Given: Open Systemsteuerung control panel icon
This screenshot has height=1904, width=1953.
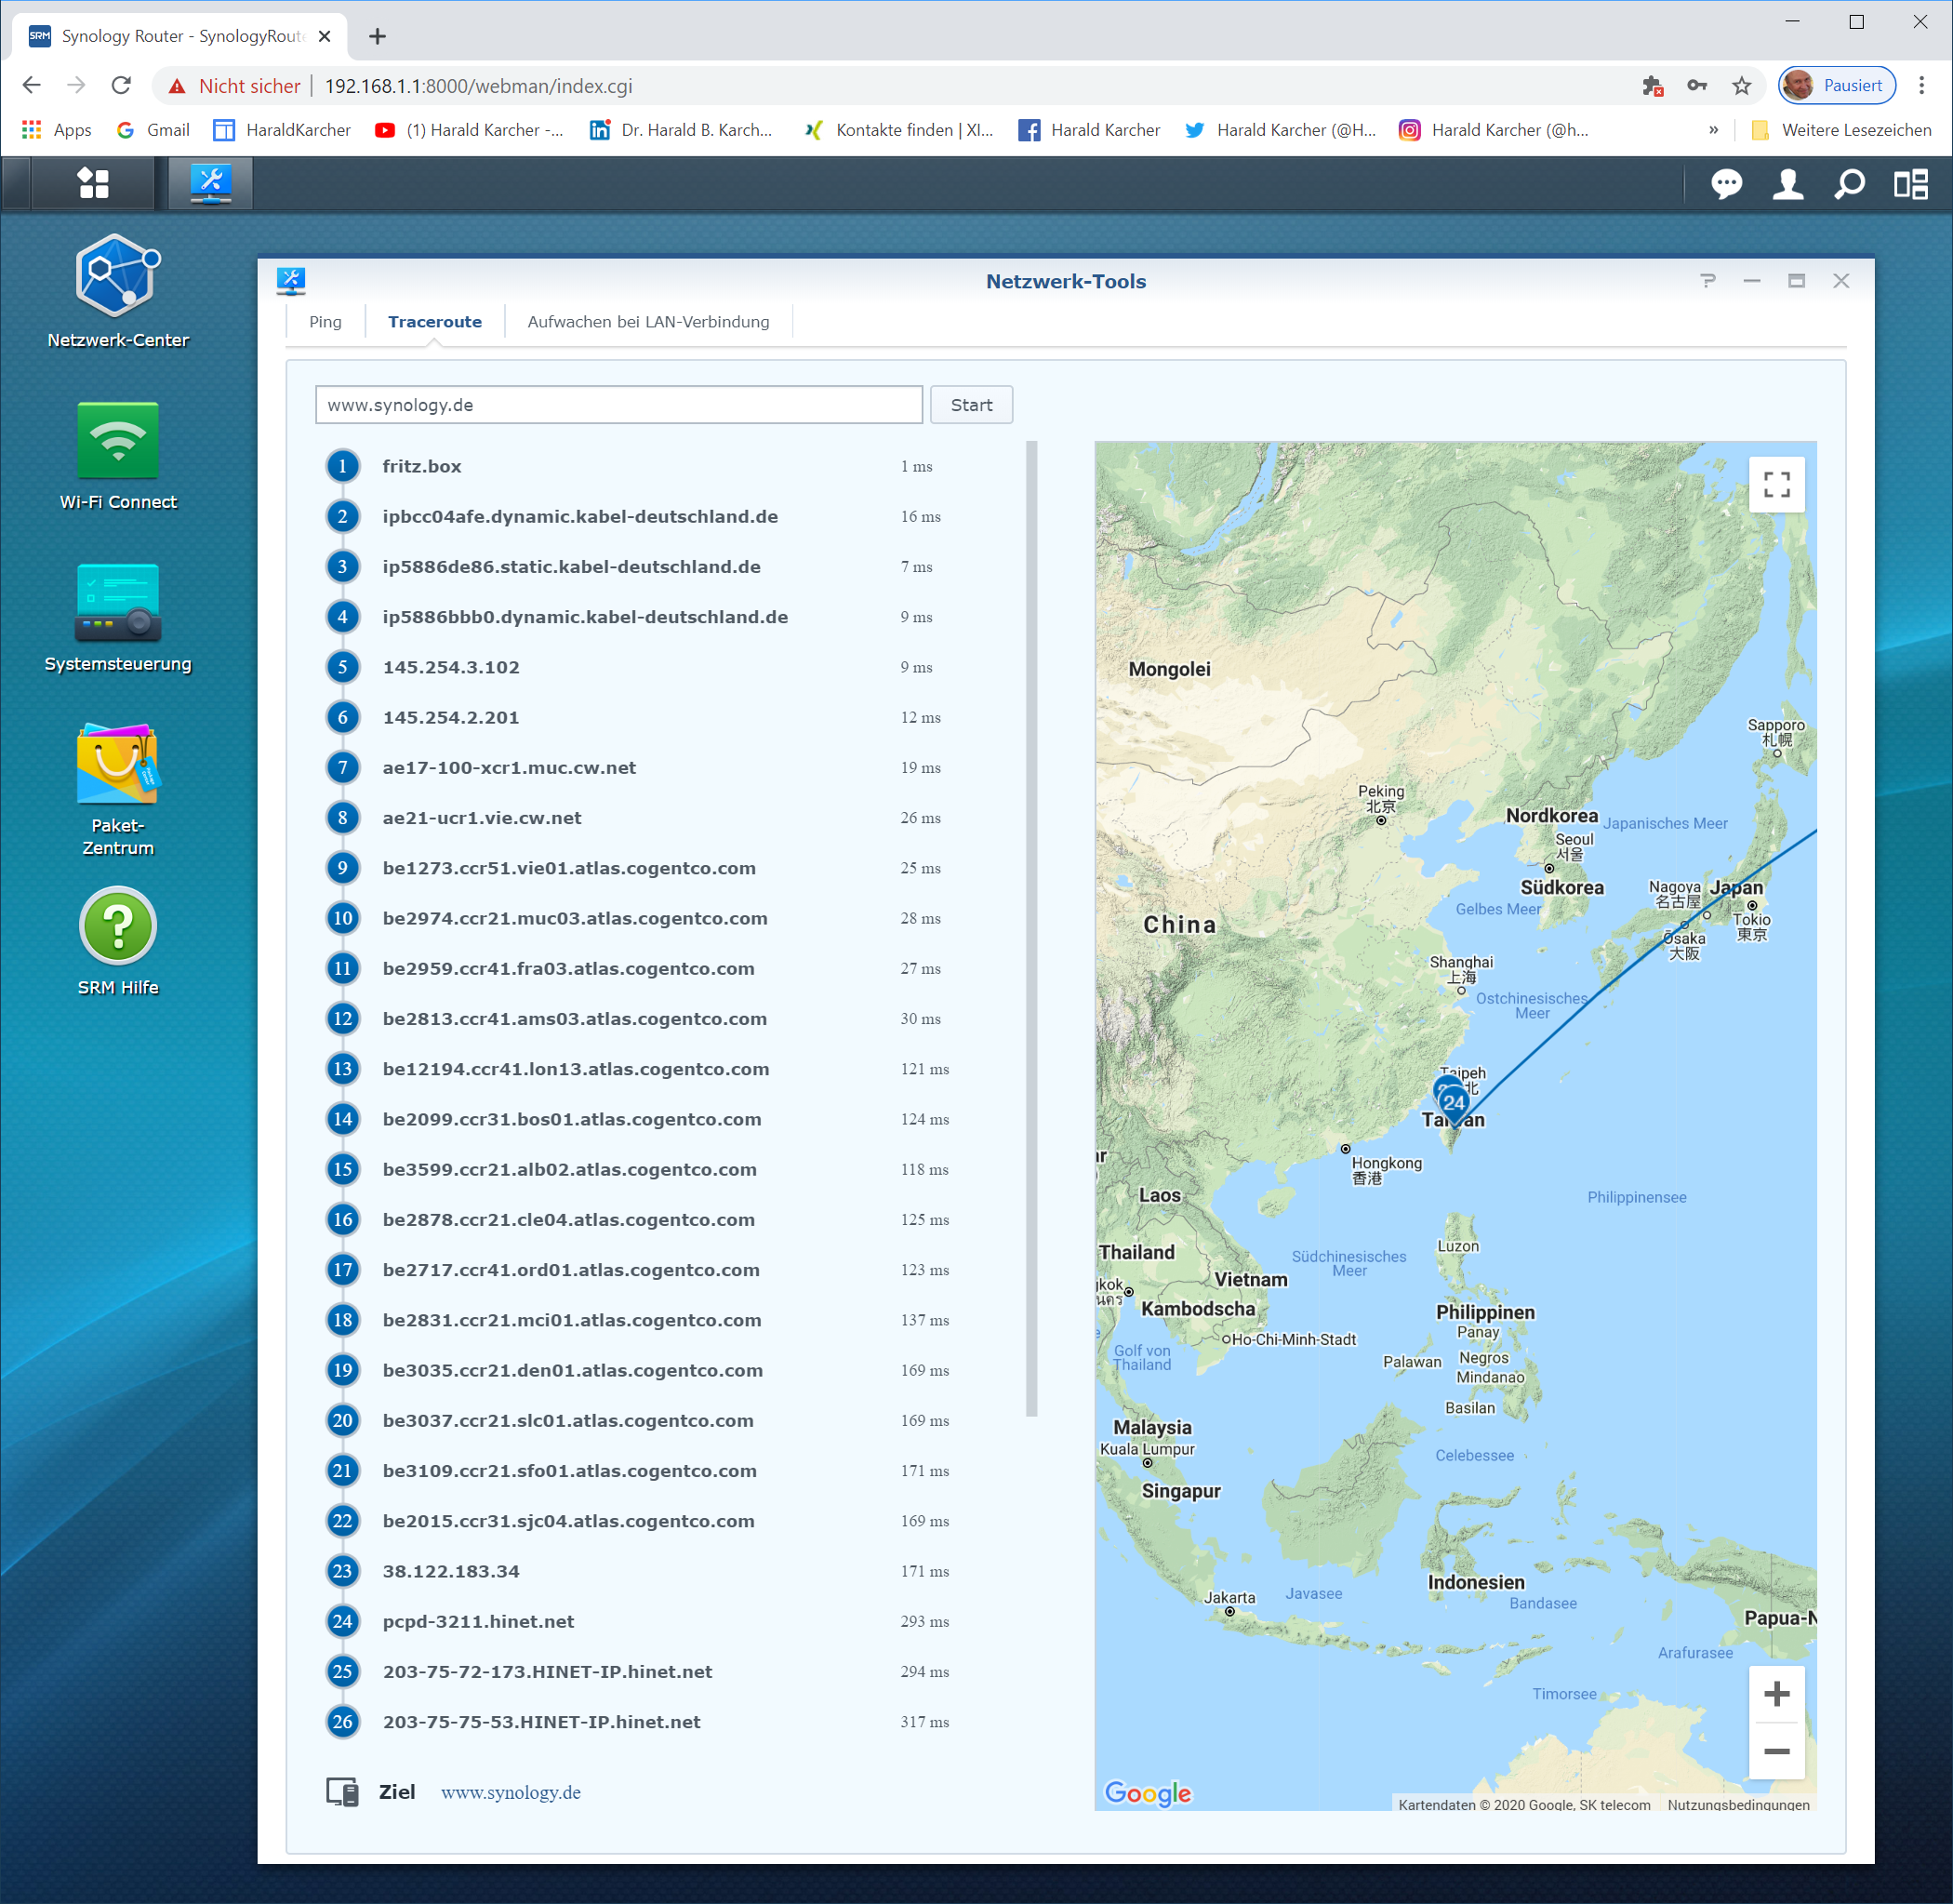Looking at the screenshot, I should pyautogui.click(x=118, y=603).
